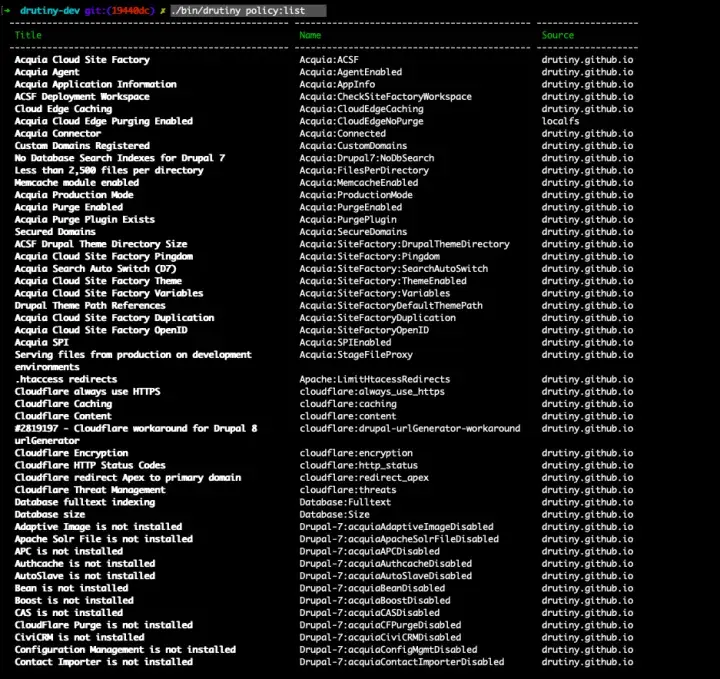Click the 'Cloud Edge Caching' title
Image resolution: width=720 pixels, height=679 pixels.
pyautogui.click(x=63, y=109)
